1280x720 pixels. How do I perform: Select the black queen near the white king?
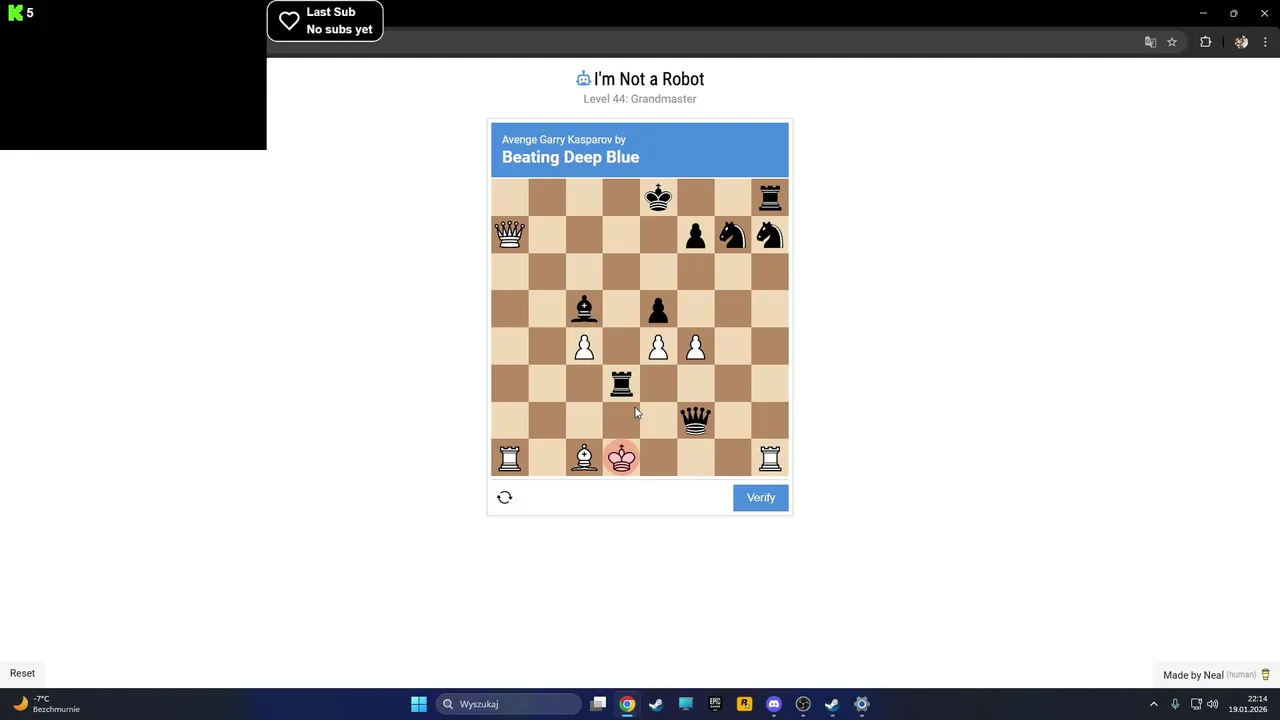(695, 420)
